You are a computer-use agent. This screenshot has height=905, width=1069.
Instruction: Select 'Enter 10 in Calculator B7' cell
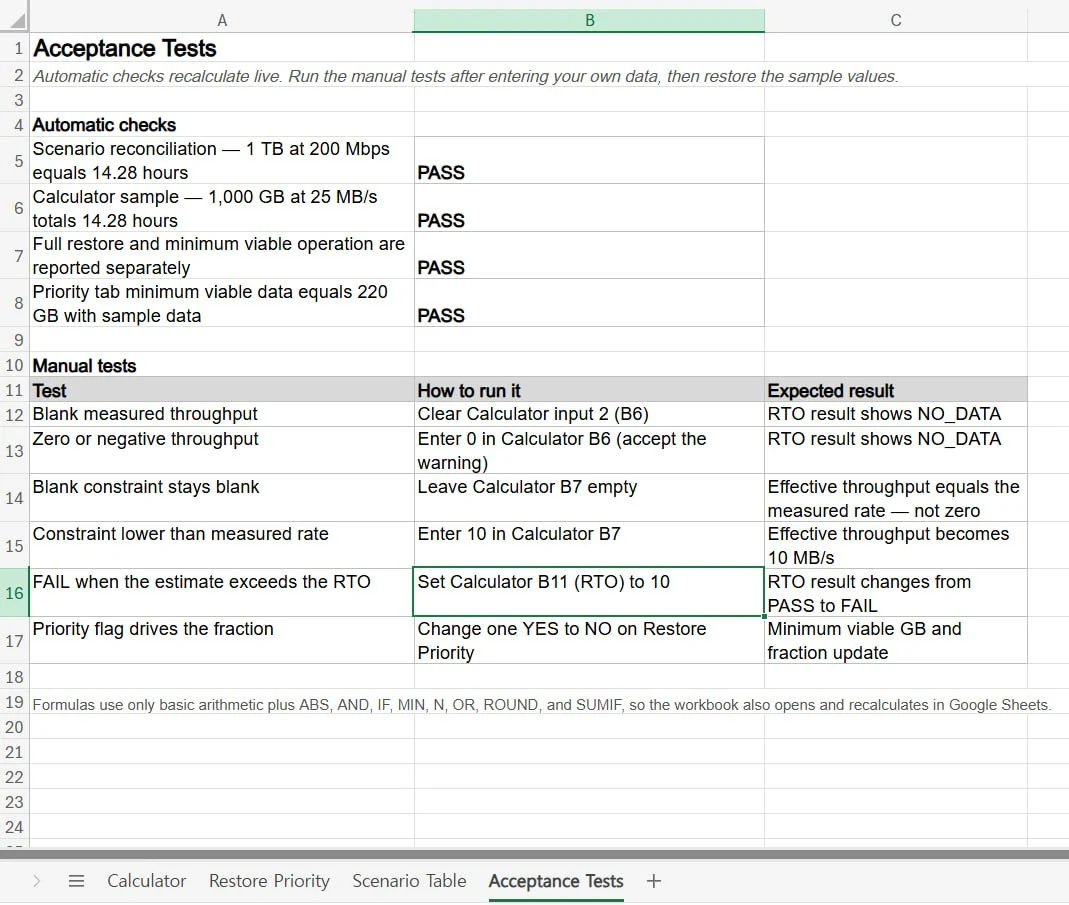point(589,545)
